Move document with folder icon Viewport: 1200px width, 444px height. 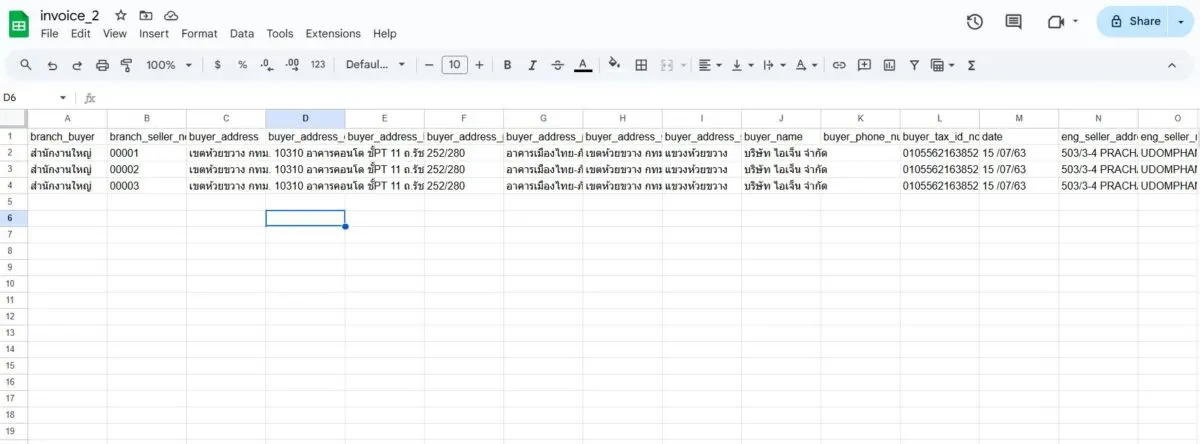146,15
